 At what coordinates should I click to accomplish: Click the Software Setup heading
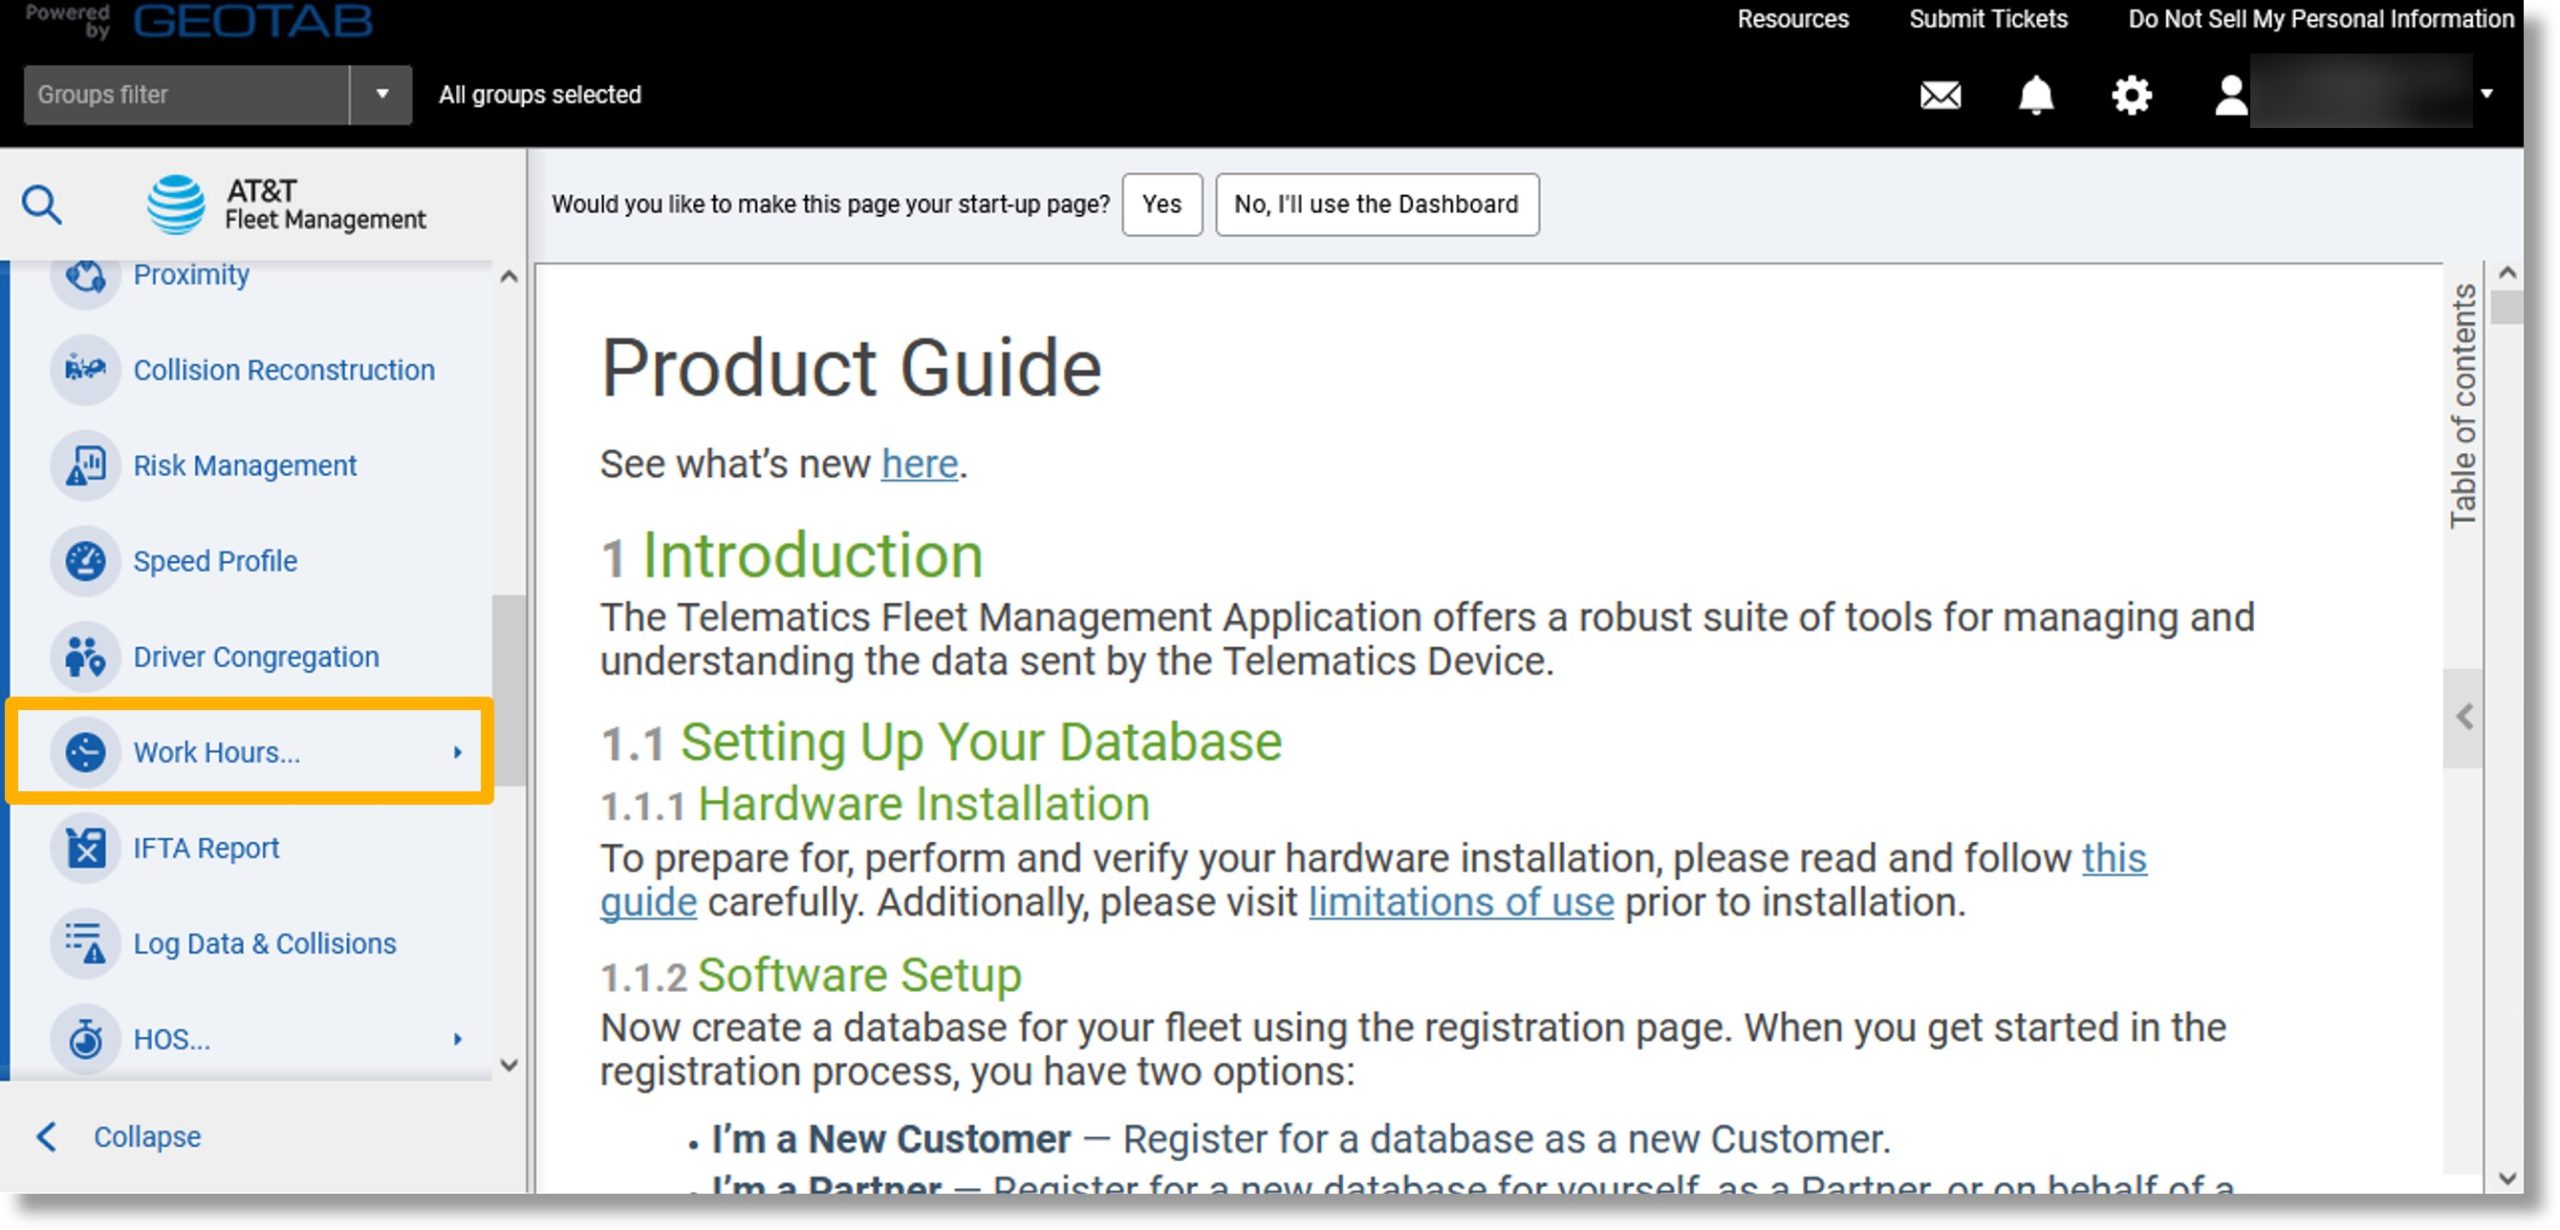[x=859, y=975]
